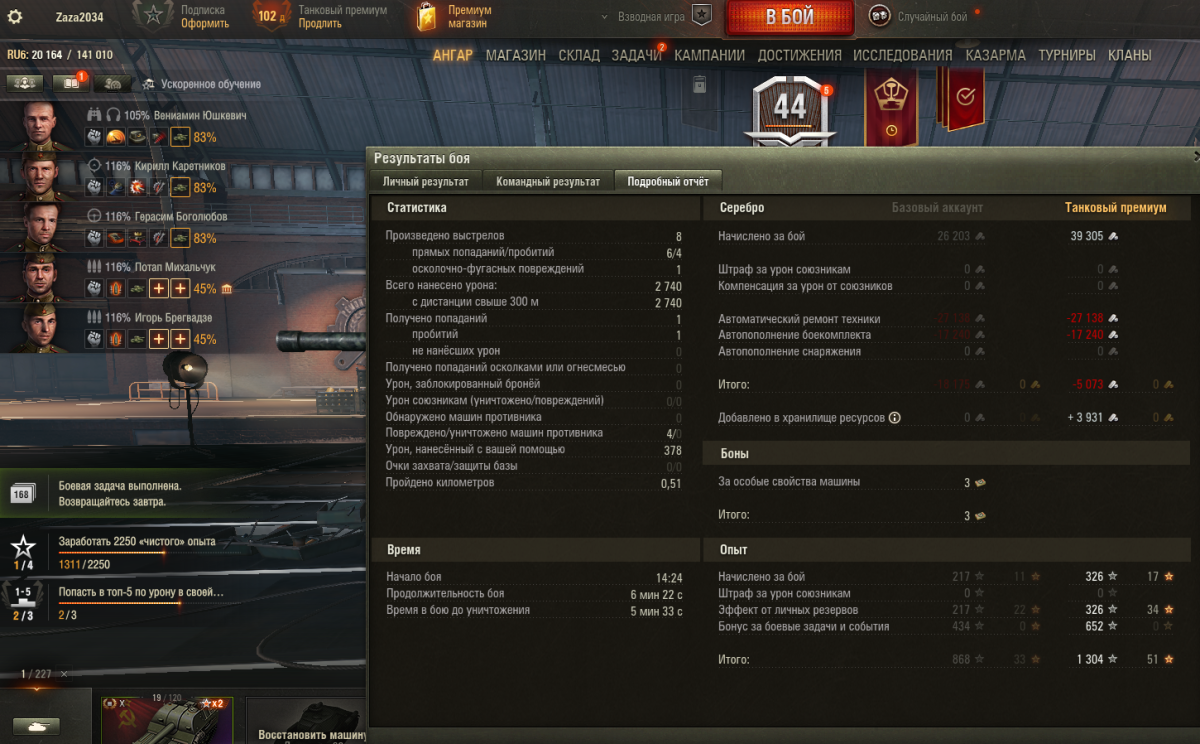Click the crew group operations button
The height and width of the screenshot is (744, 1200).
23,83
